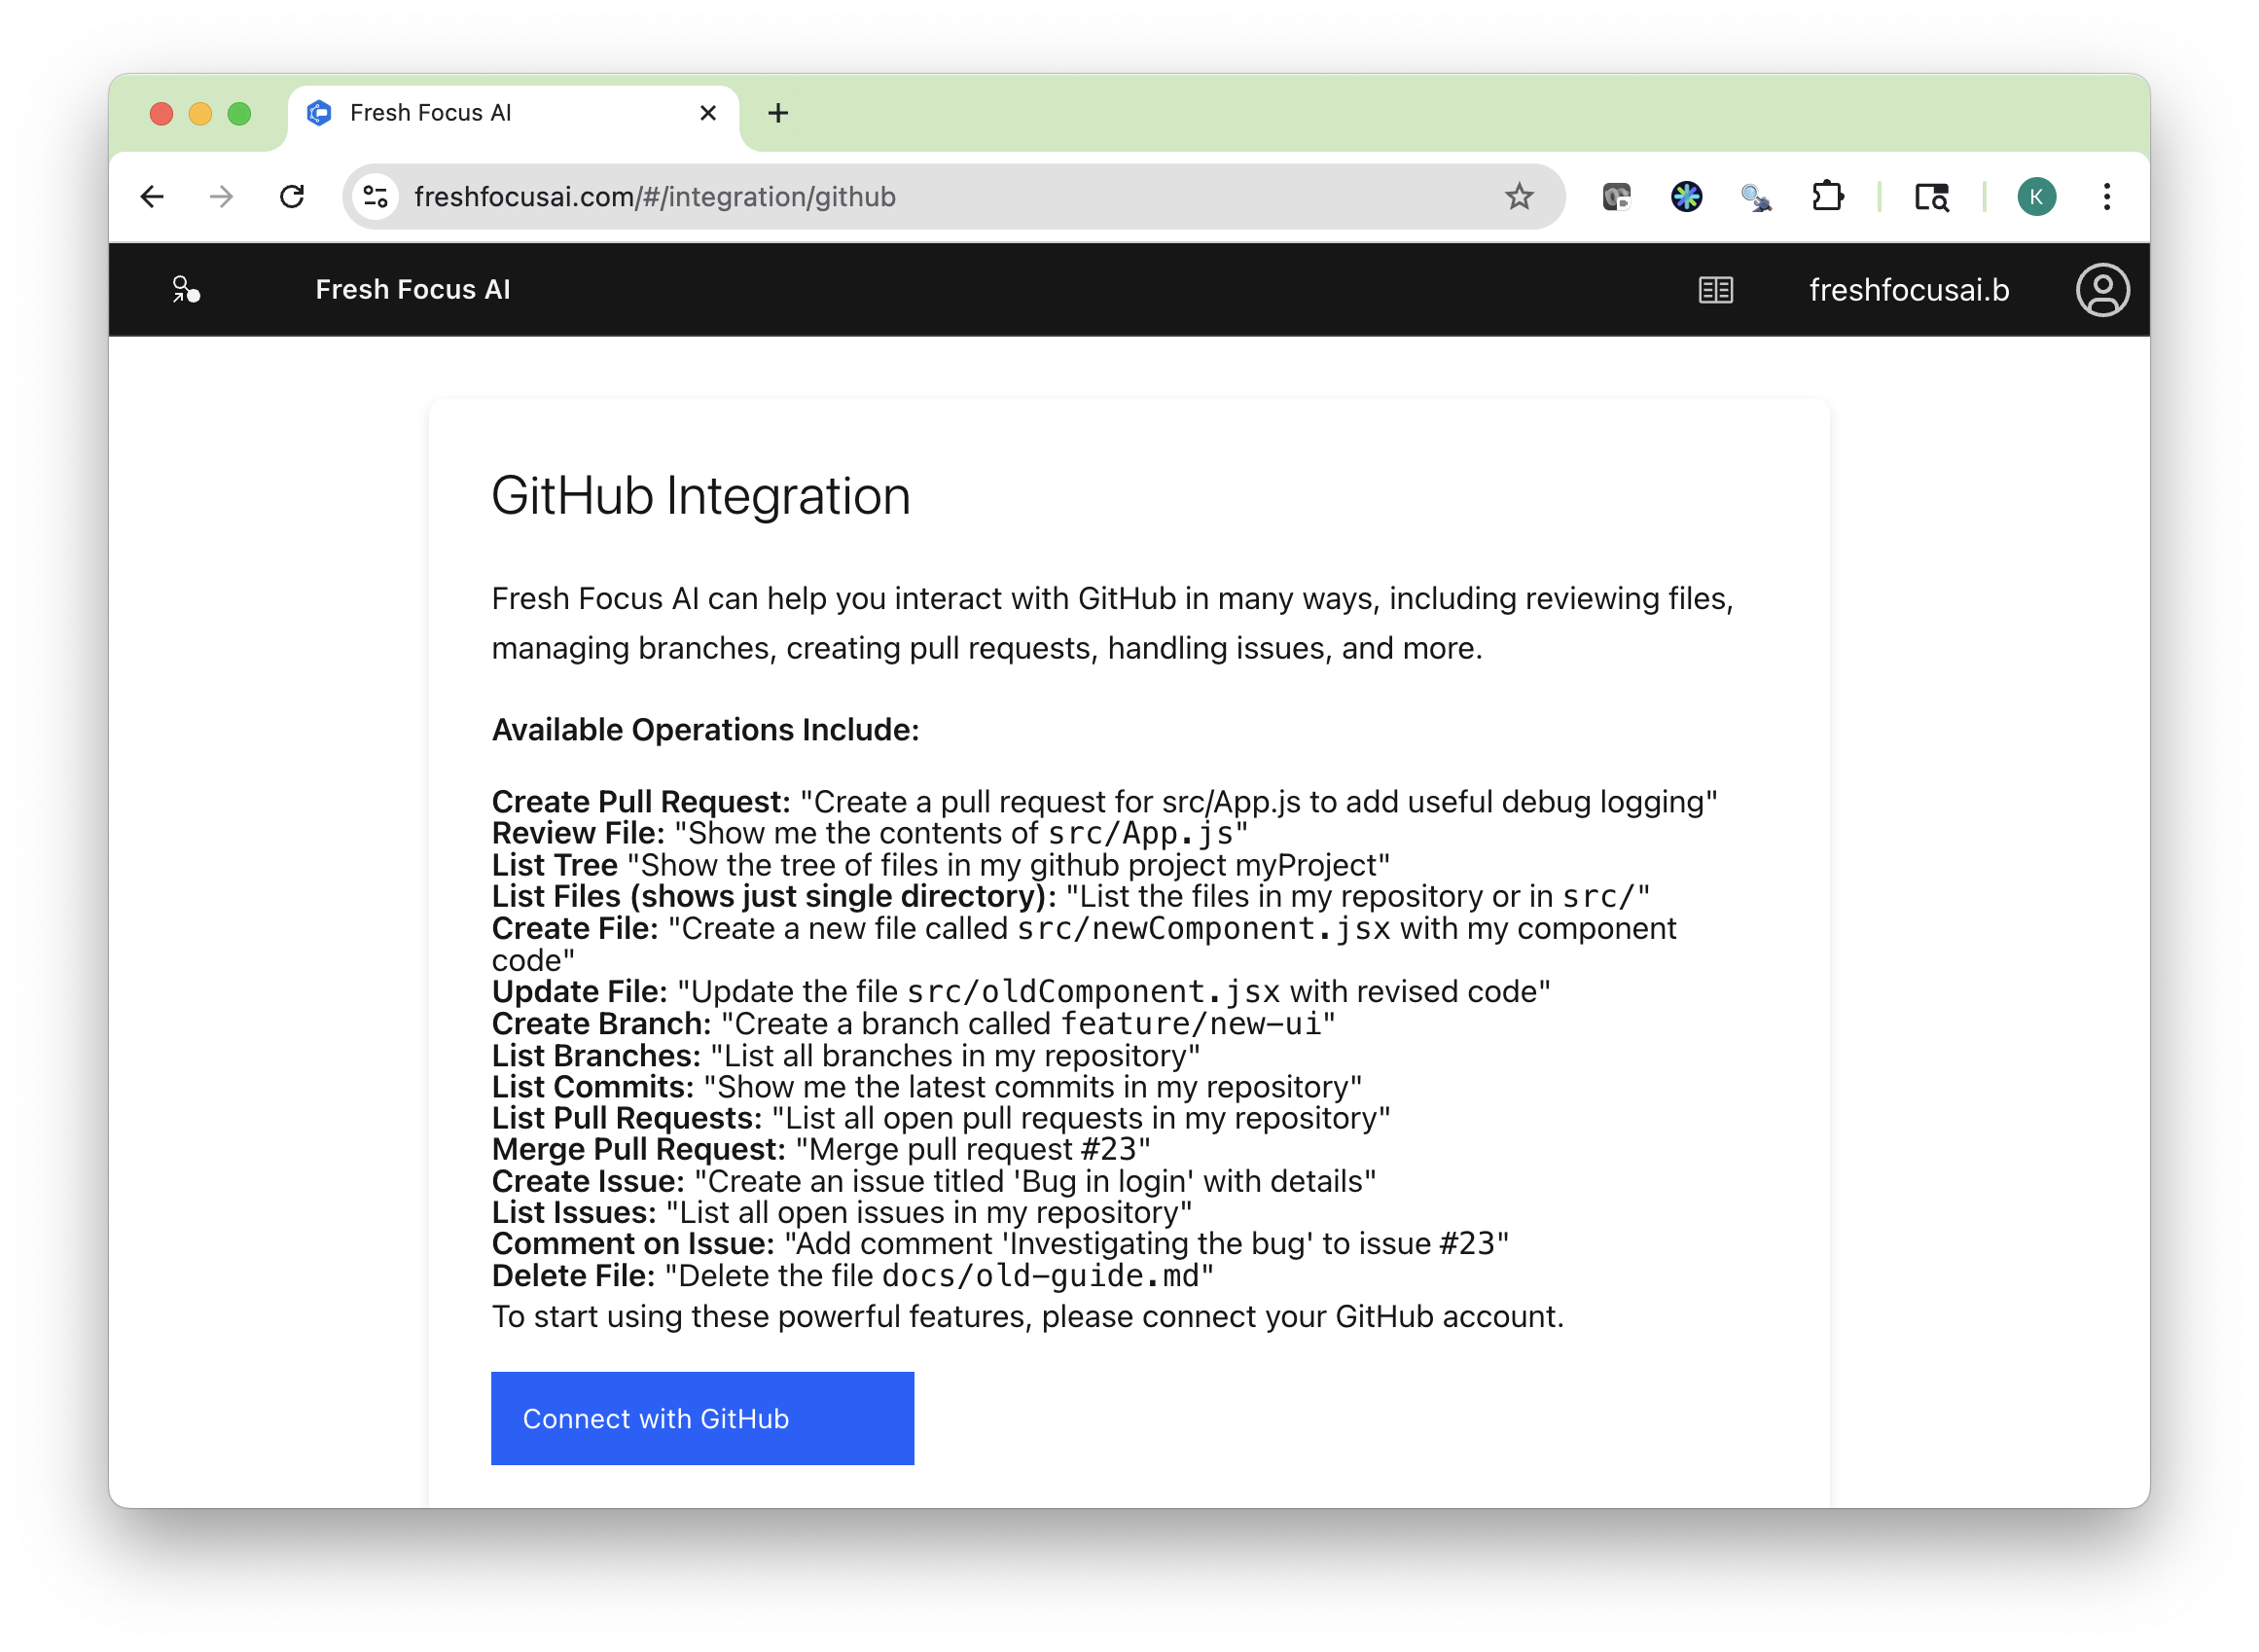Open a new browser tab

(778, 112)
